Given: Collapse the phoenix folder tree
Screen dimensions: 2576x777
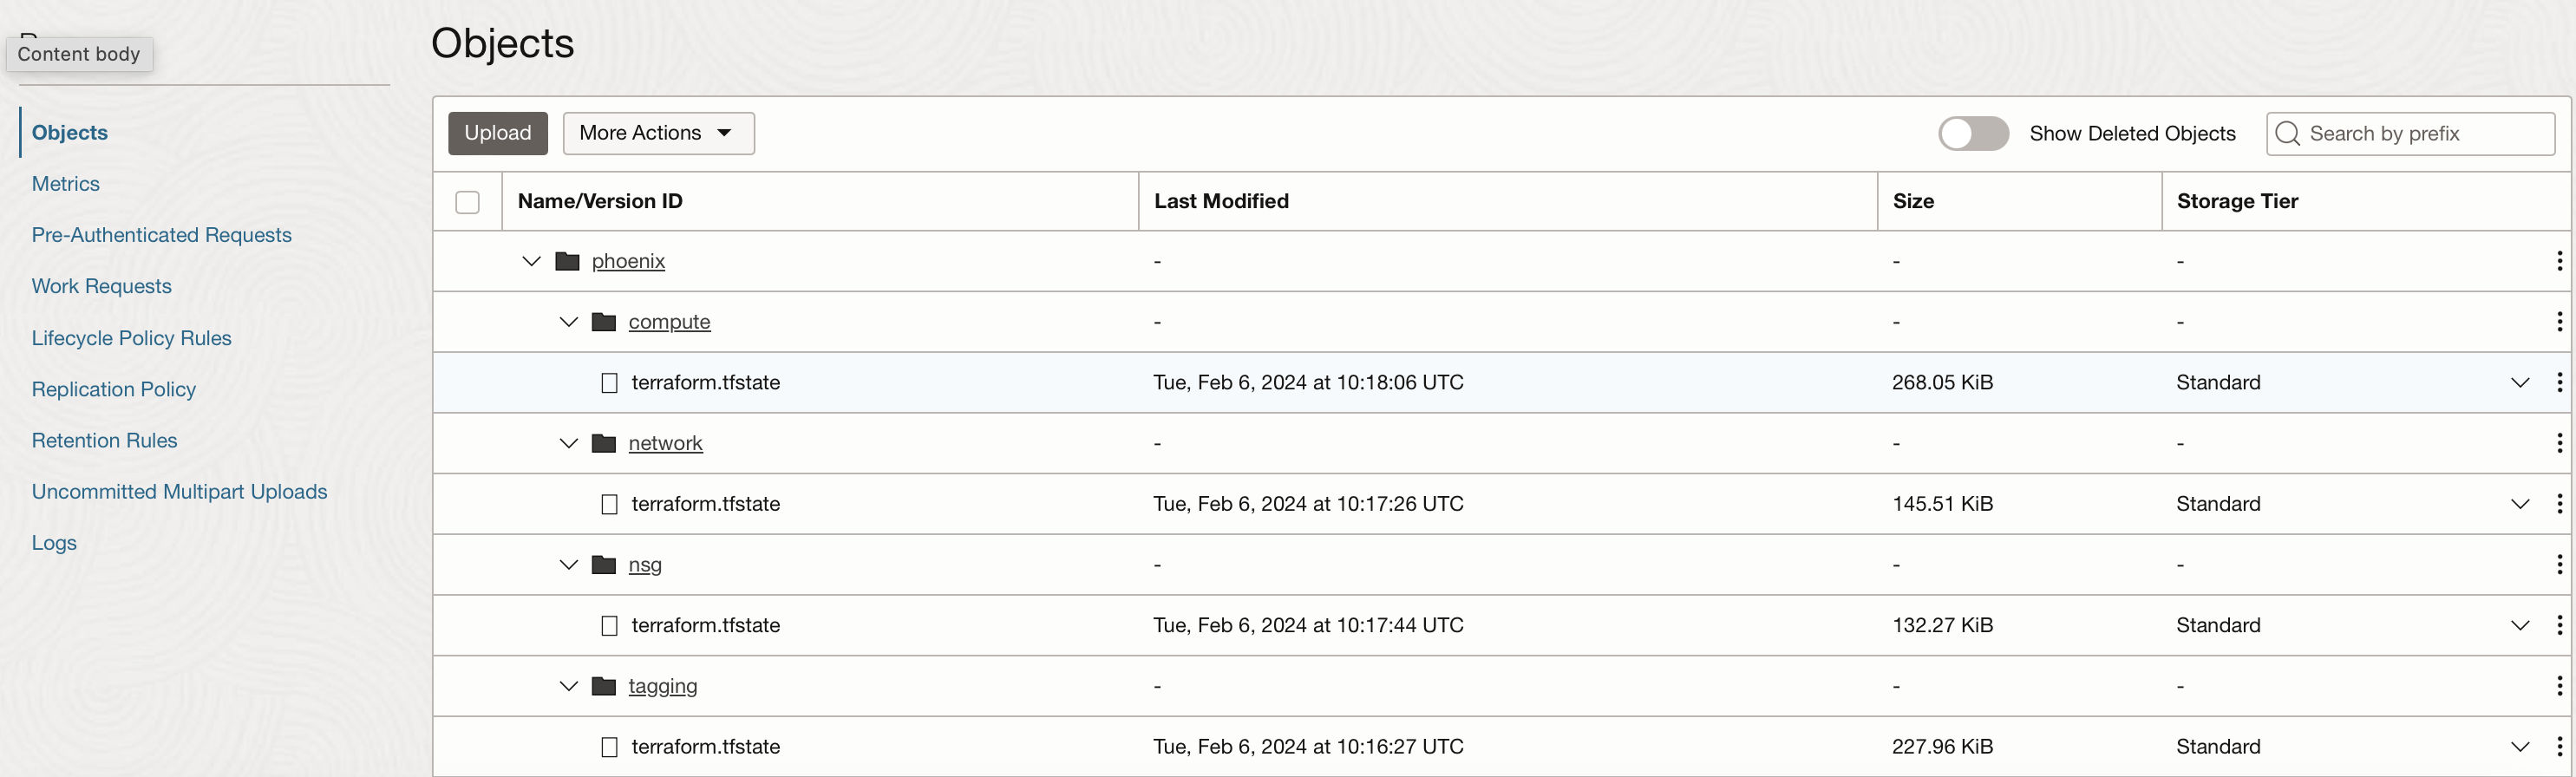Looking at the screenshot, I should click(532, 261).
